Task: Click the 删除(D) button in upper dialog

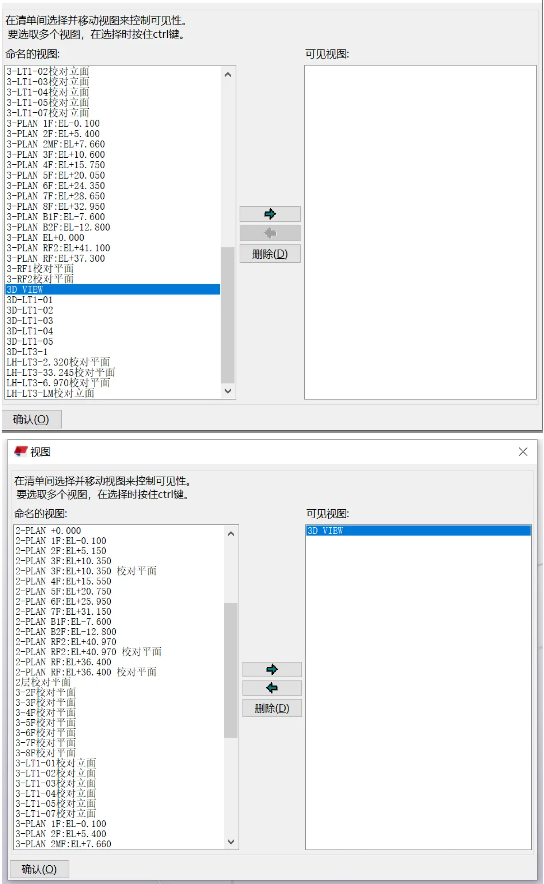Action: coord(270,254)
